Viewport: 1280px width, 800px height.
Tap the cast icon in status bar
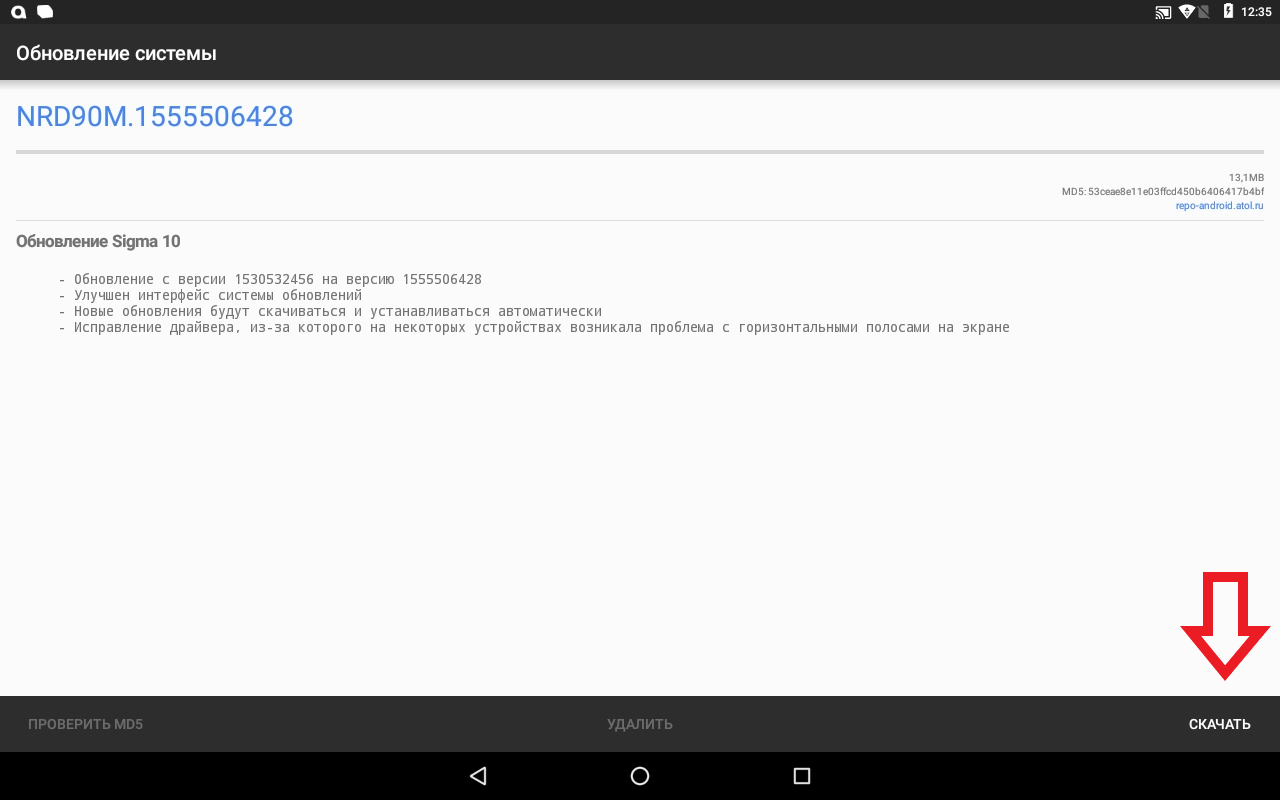click(1163, 12)
